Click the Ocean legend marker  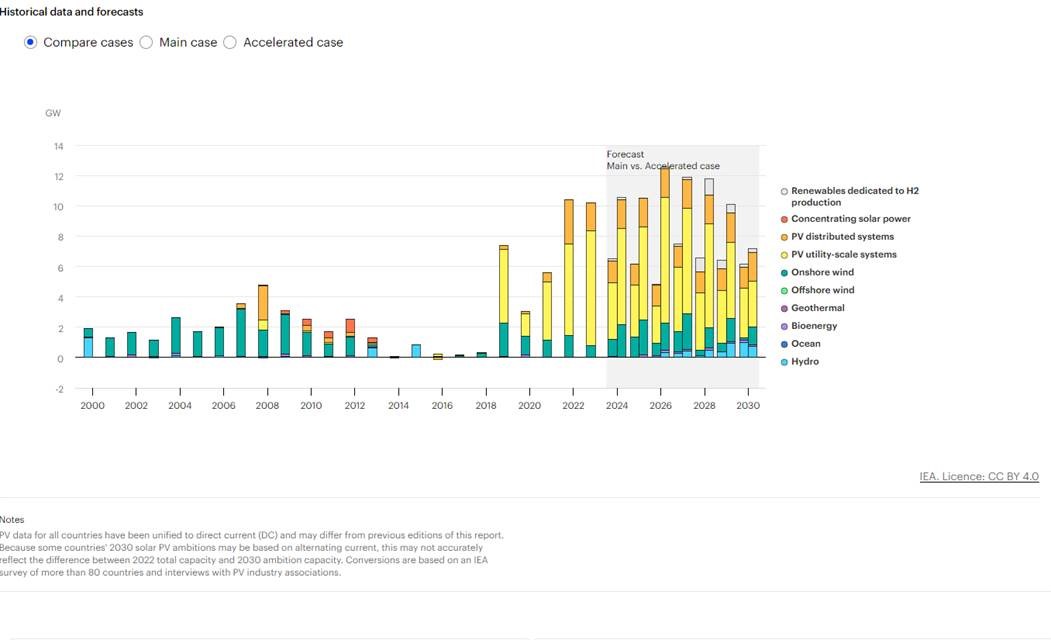pos(784,344)
